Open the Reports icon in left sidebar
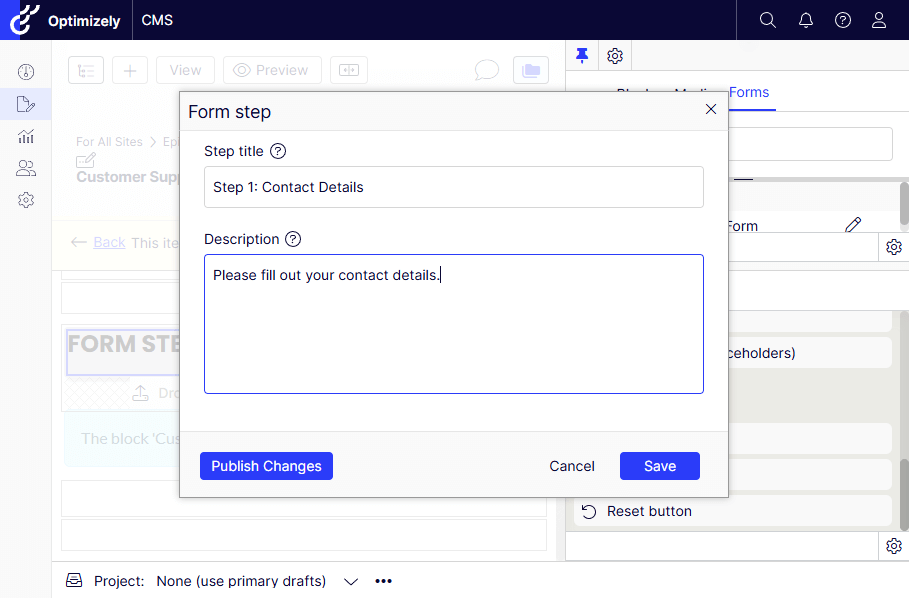 coord(26,136)
